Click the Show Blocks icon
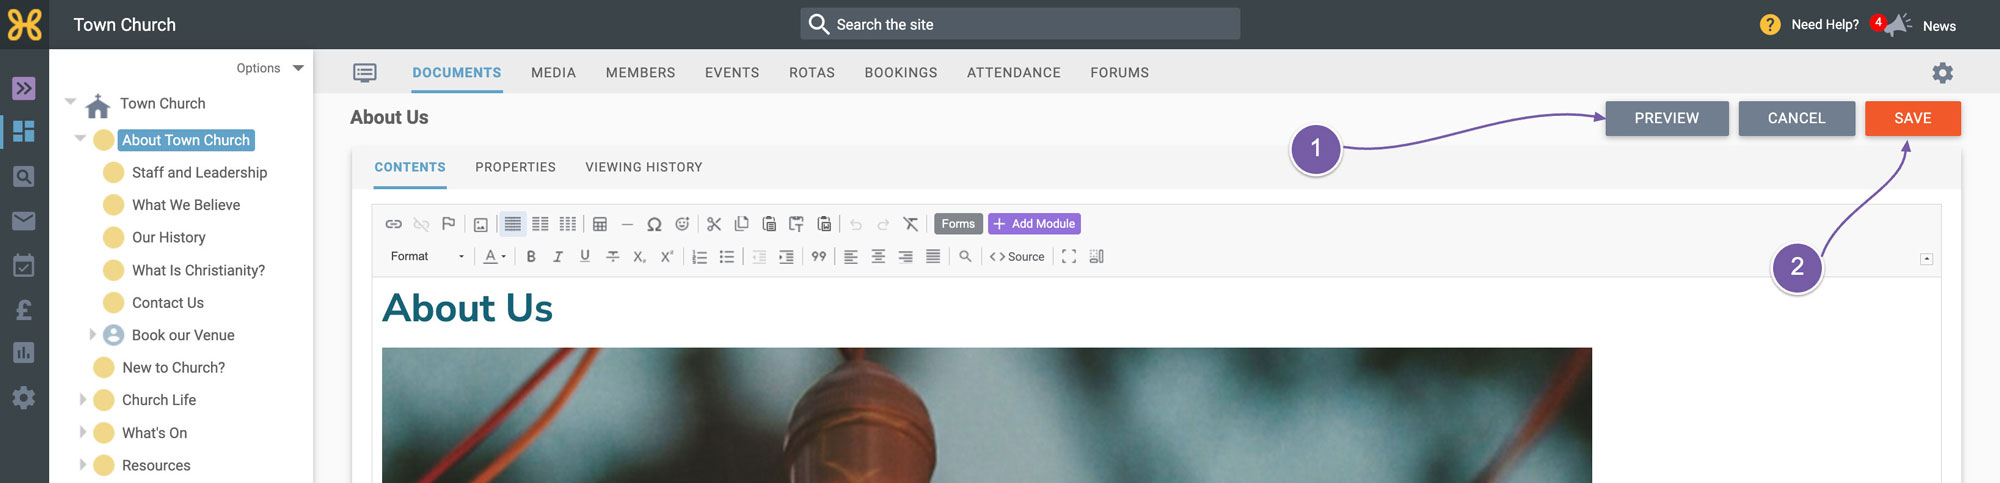Image resolution: width=2000 pixels, height=483 pixels. [1096, 257]
